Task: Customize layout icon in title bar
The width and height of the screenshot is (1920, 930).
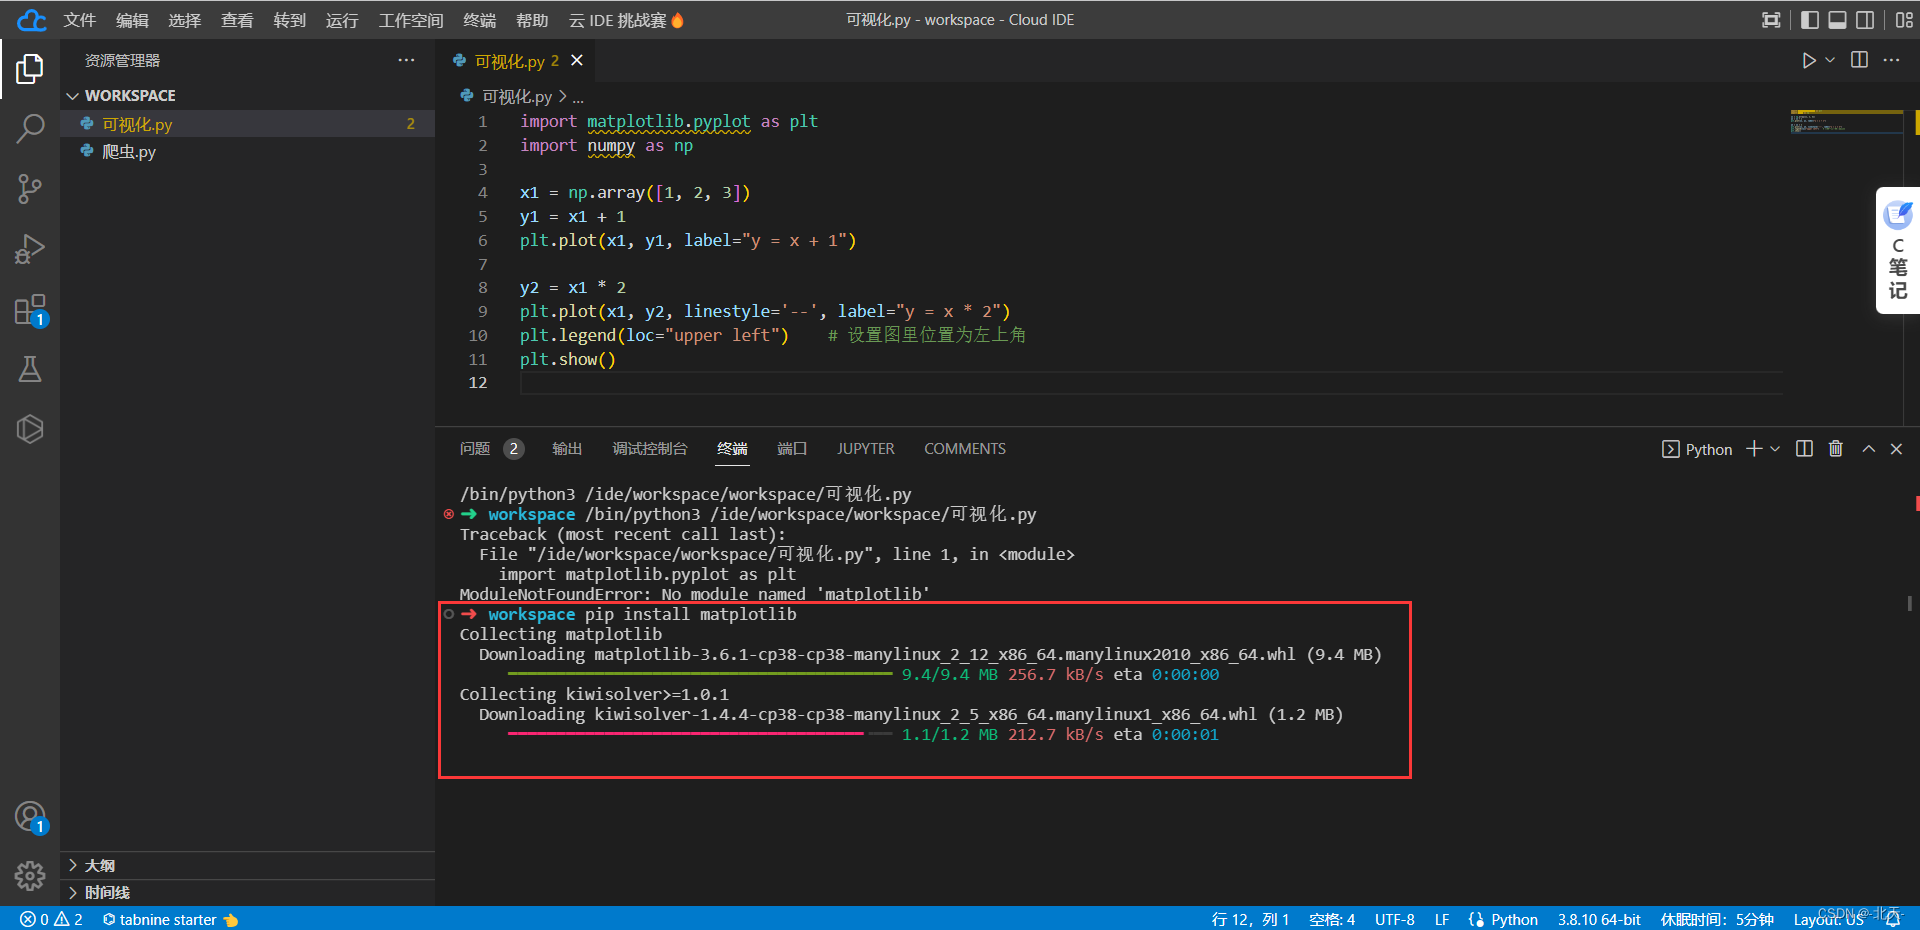Action: click(x=1904, y=20)
